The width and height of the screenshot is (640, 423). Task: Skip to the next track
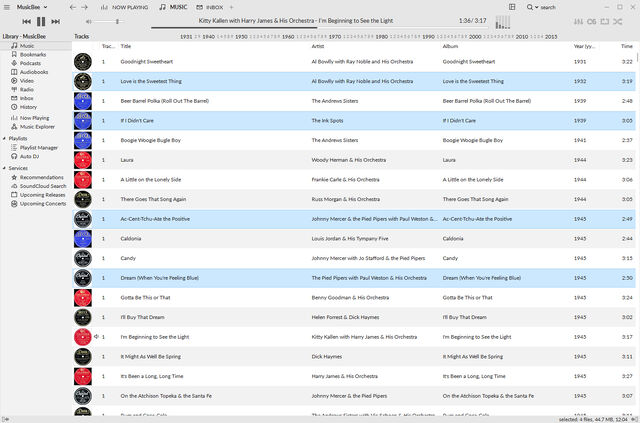click(x=56, y=21)
